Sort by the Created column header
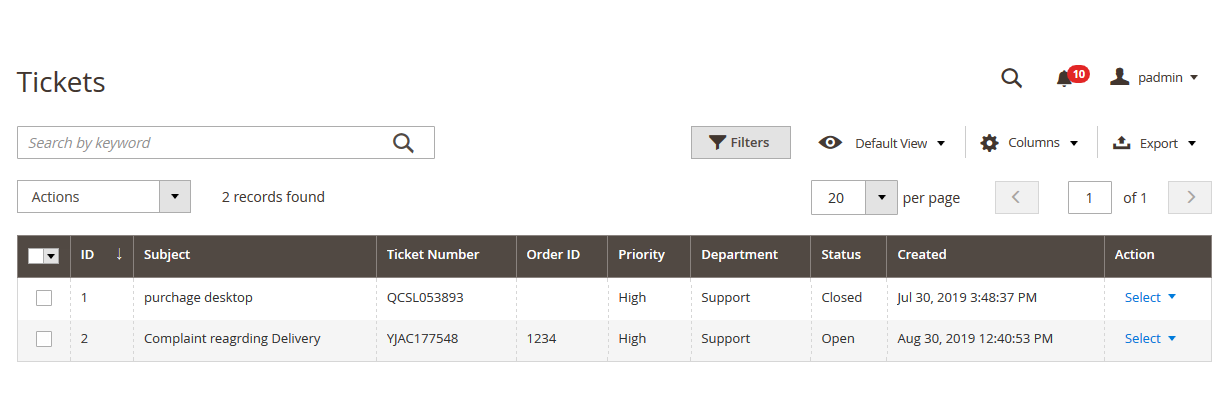This screenshot has width=1230, height=399. [x=922, y=255]
